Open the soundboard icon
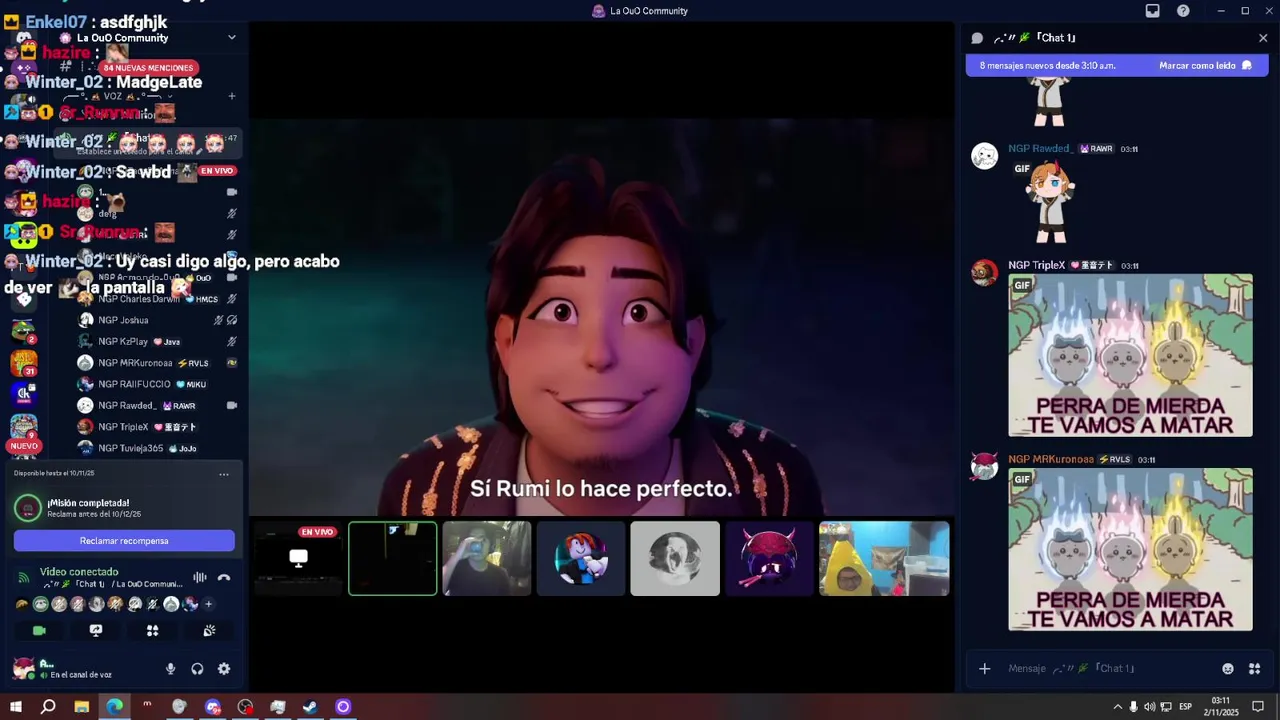 tap(209, 631)
